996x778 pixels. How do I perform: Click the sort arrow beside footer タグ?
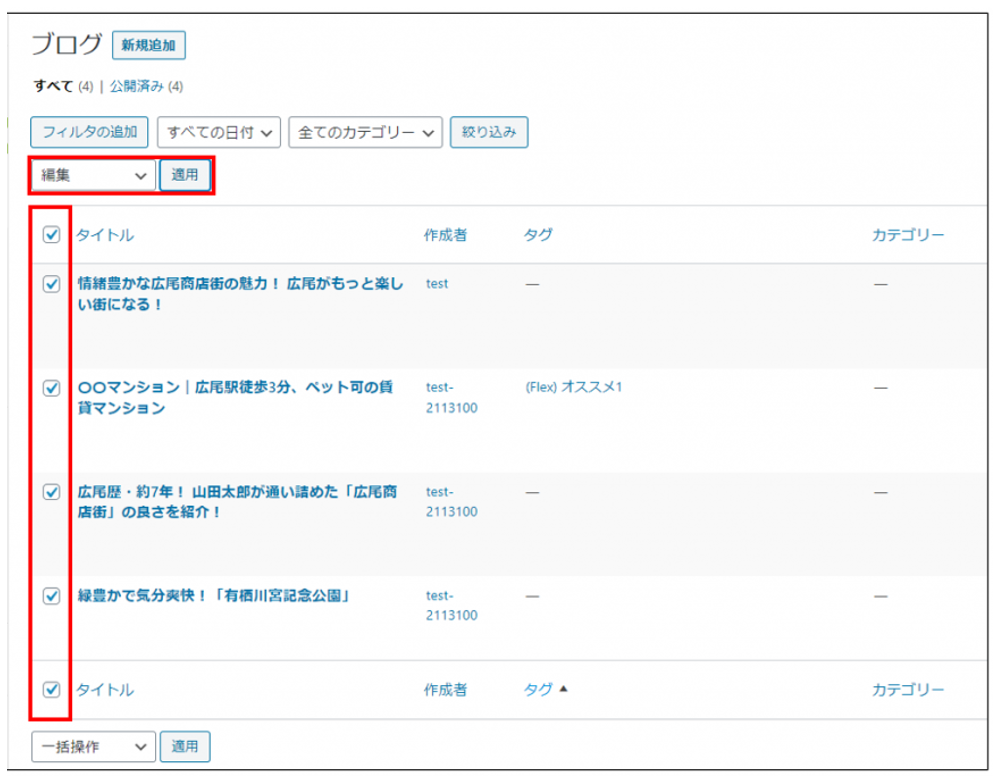563,689
